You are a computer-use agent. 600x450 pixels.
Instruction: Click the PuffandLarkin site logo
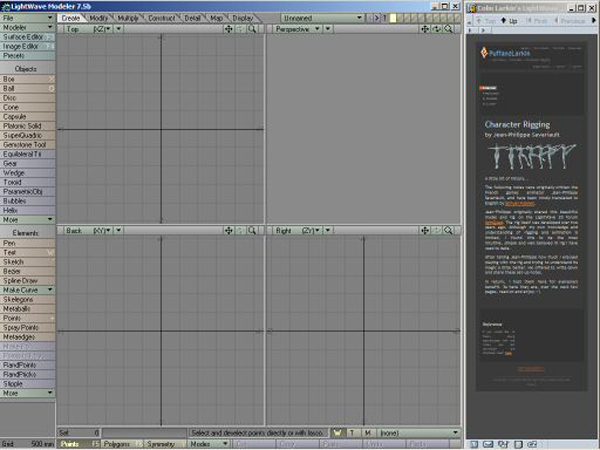pos(505,53)
